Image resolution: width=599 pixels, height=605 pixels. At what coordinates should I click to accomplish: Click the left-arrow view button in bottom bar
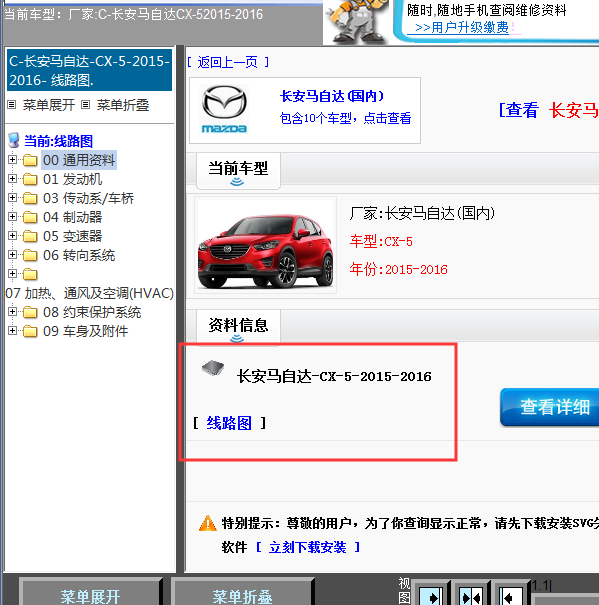click(510, 595)
